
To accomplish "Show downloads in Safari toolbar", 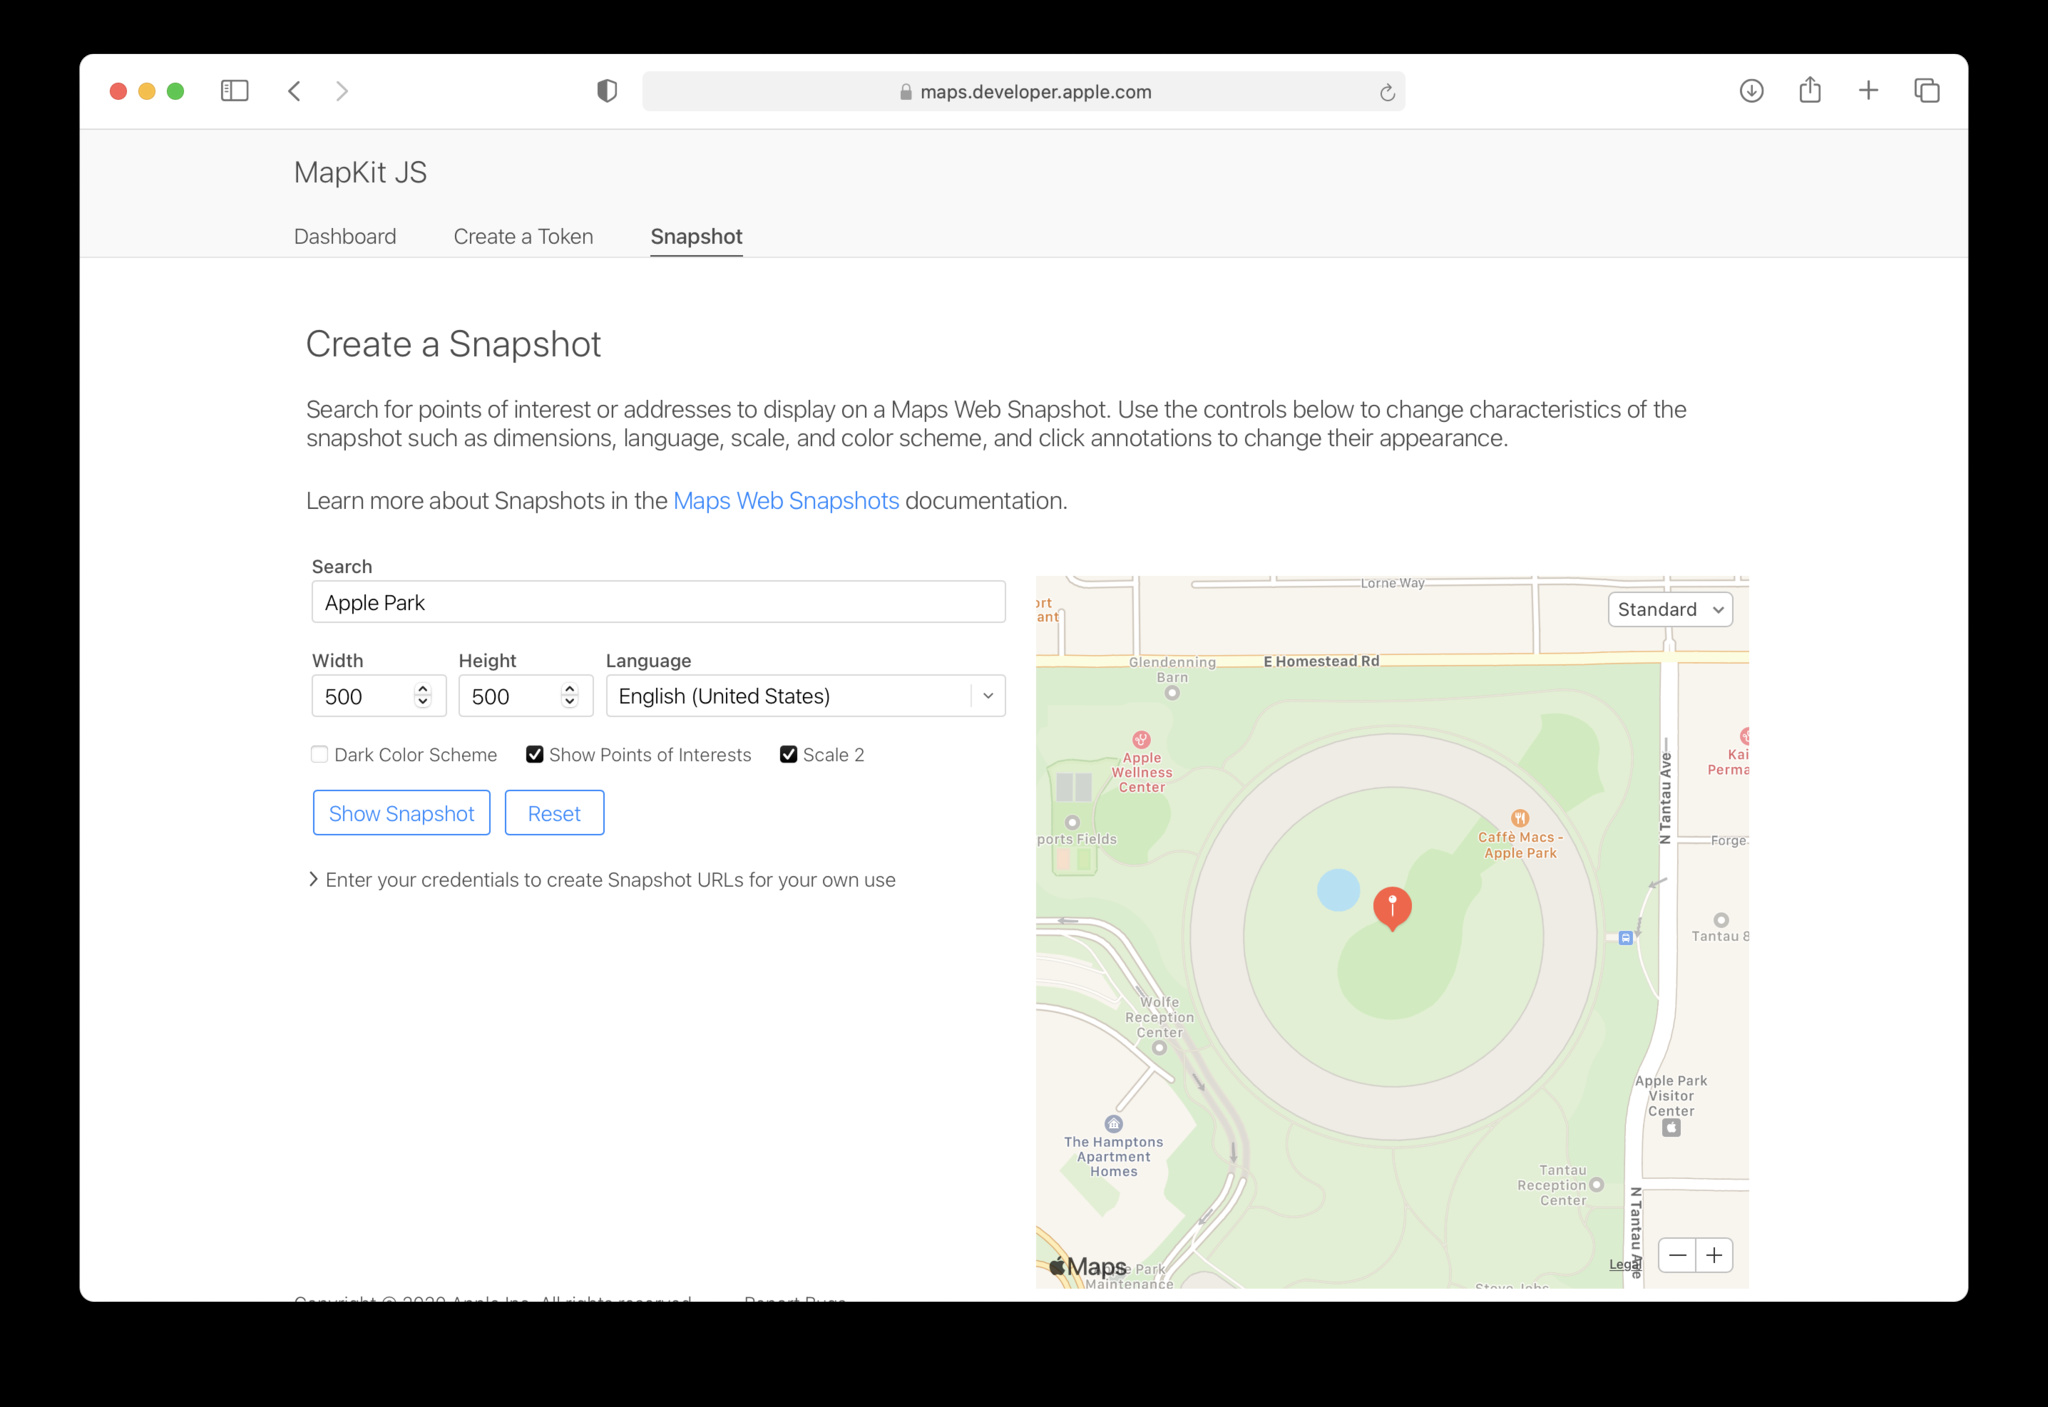I will 1751,91.
